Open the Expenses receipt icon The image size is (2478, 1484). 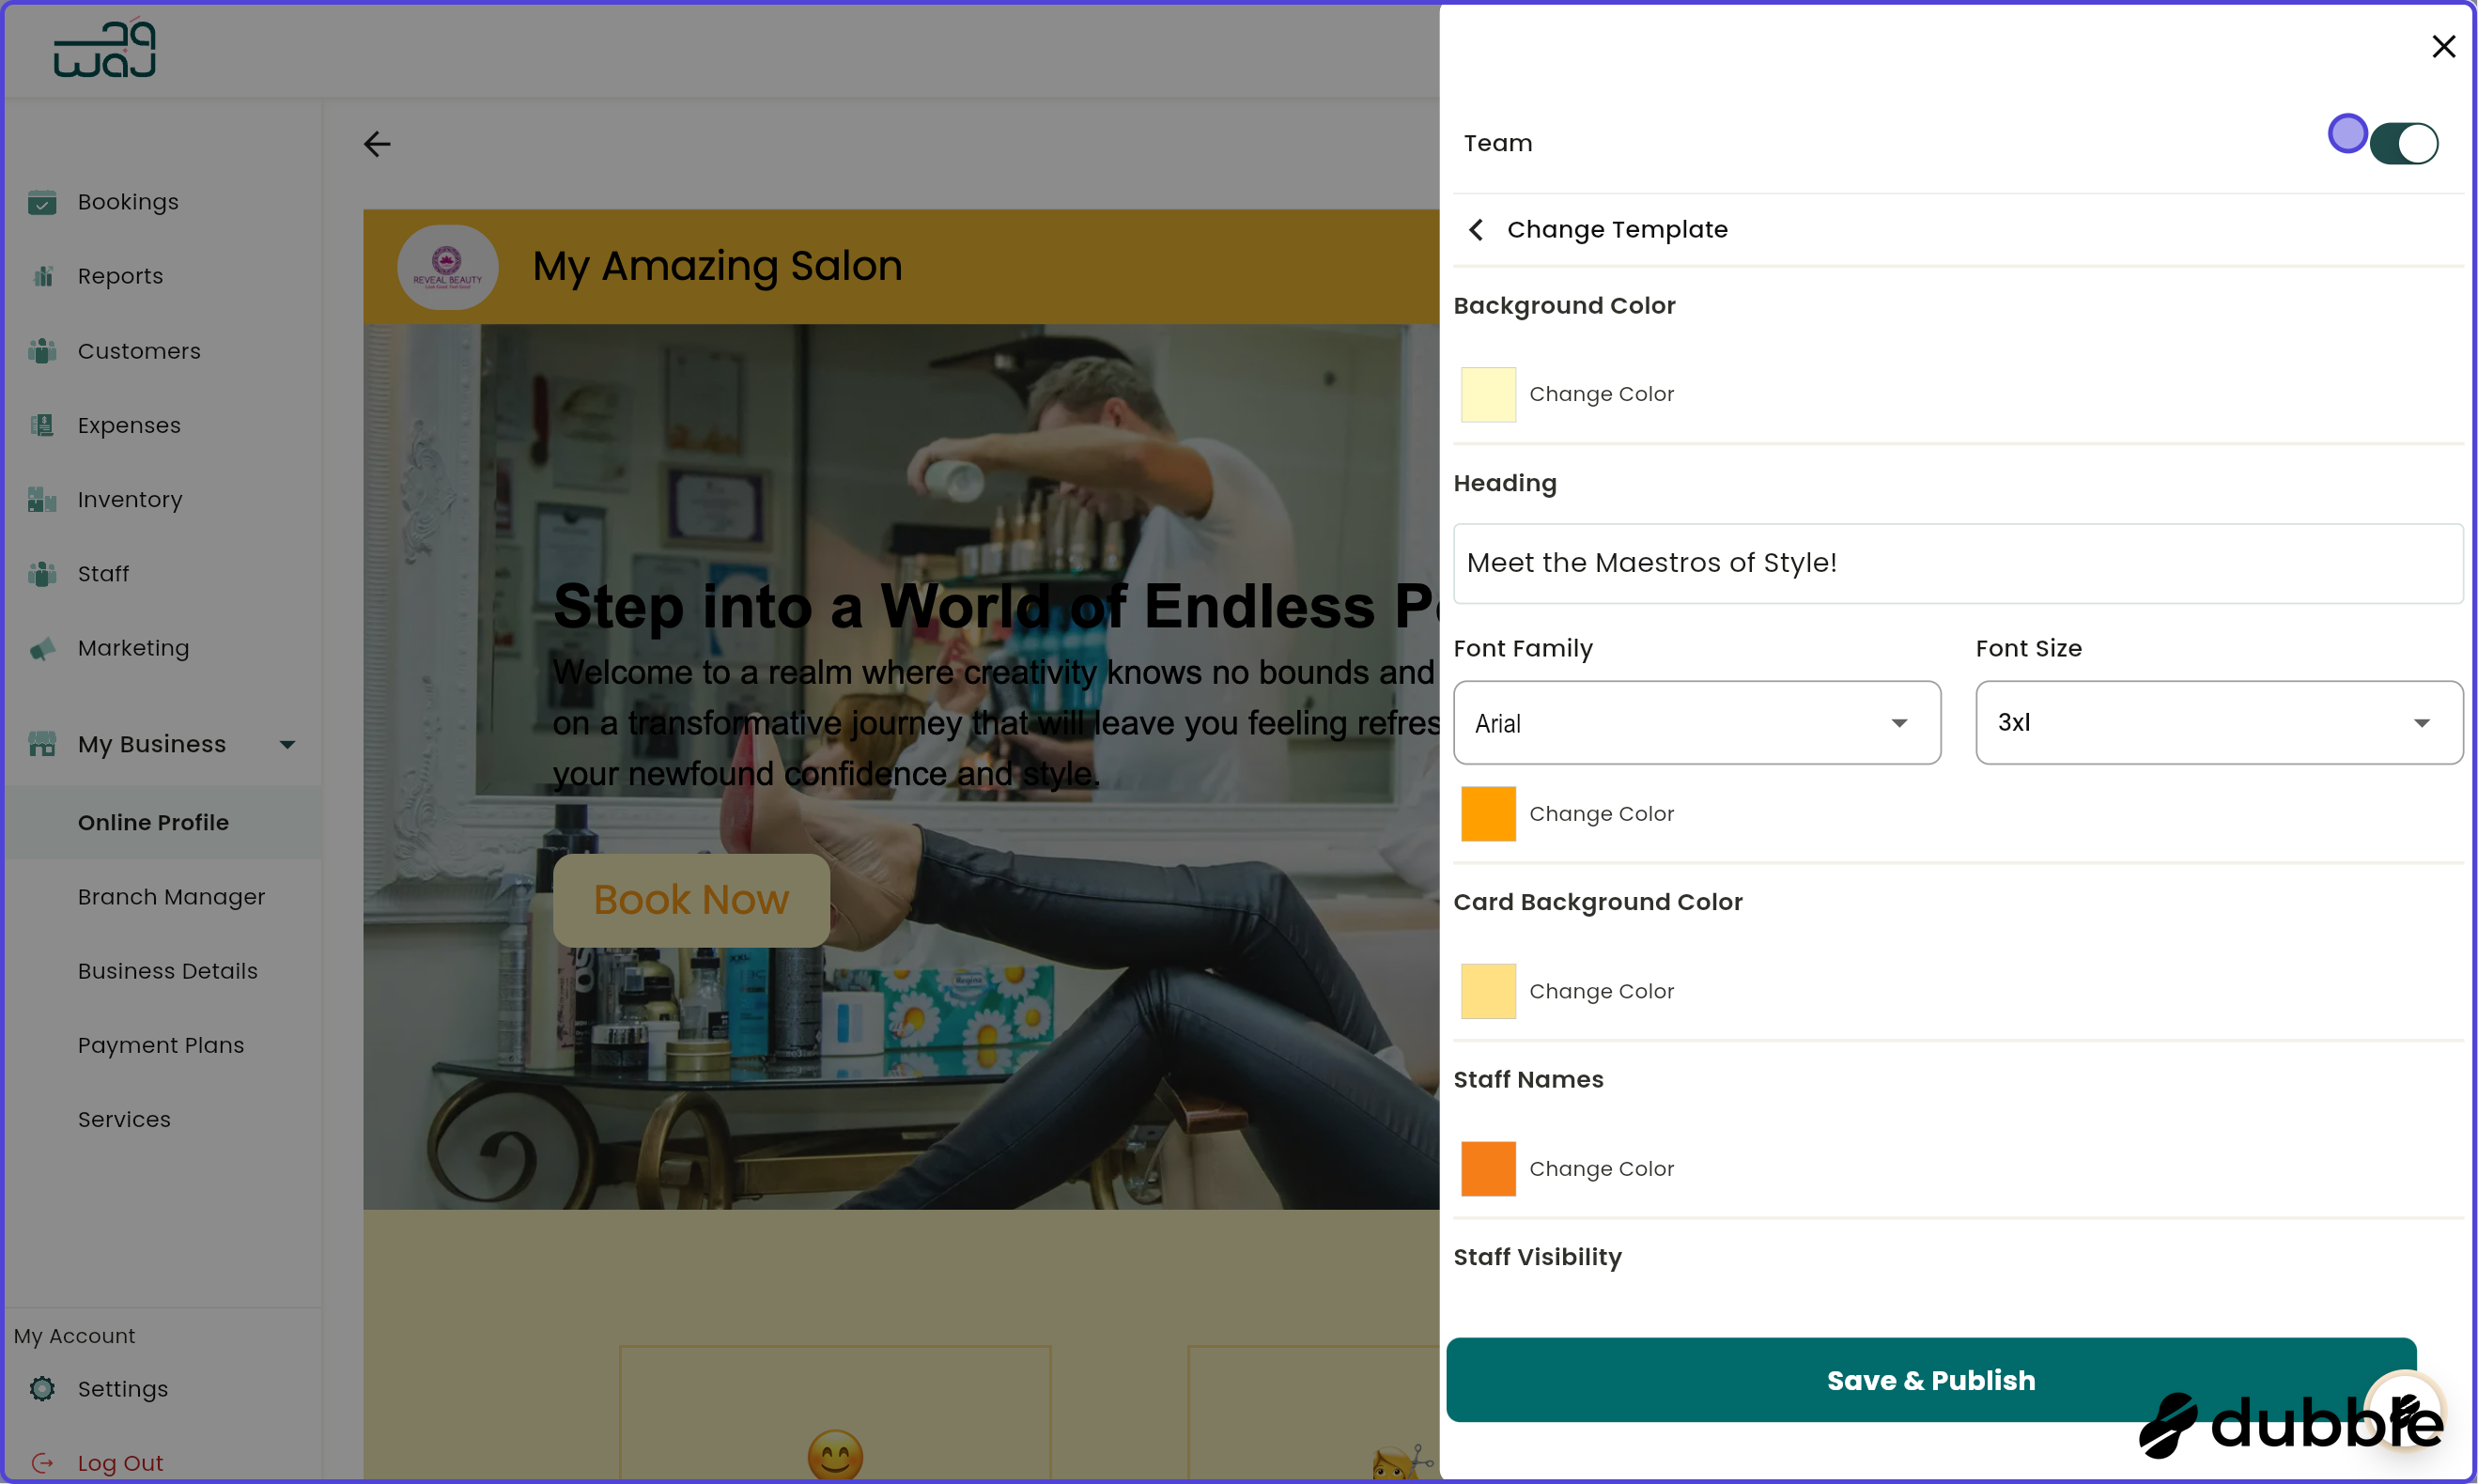tap(42, 425)
